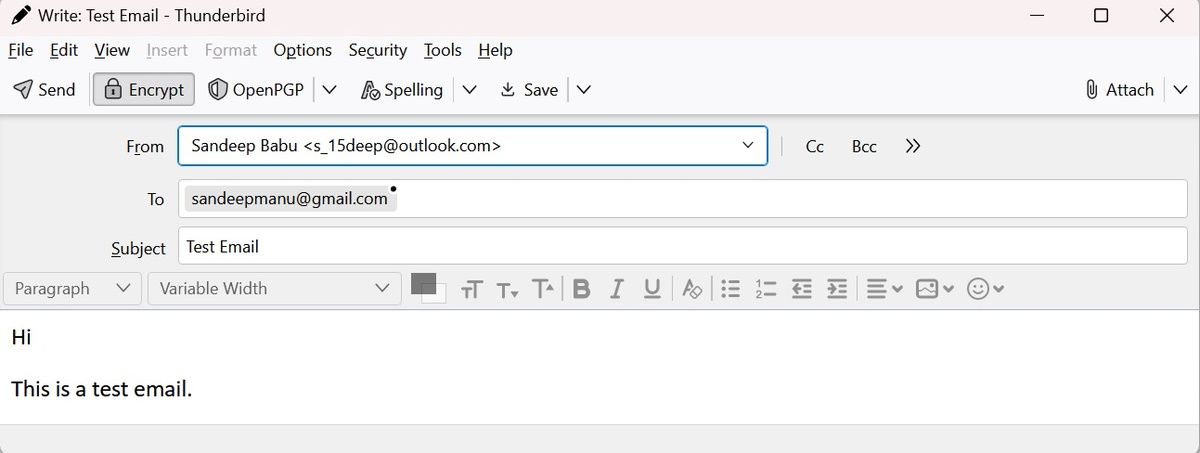Attach a file with the paperclip

click(1120, 90)
